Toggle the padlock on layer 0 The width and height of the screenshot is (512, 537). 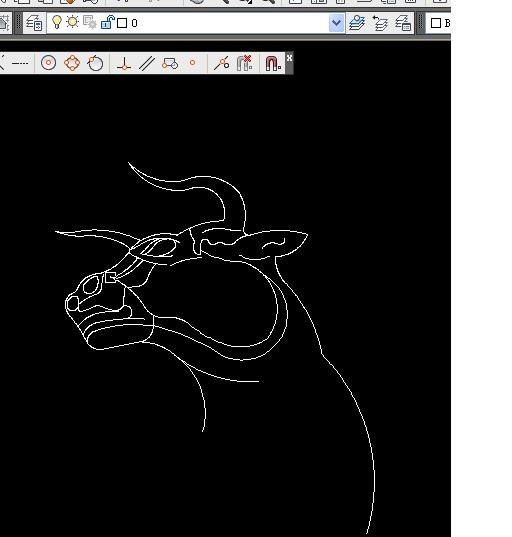(x=107, y=23)
